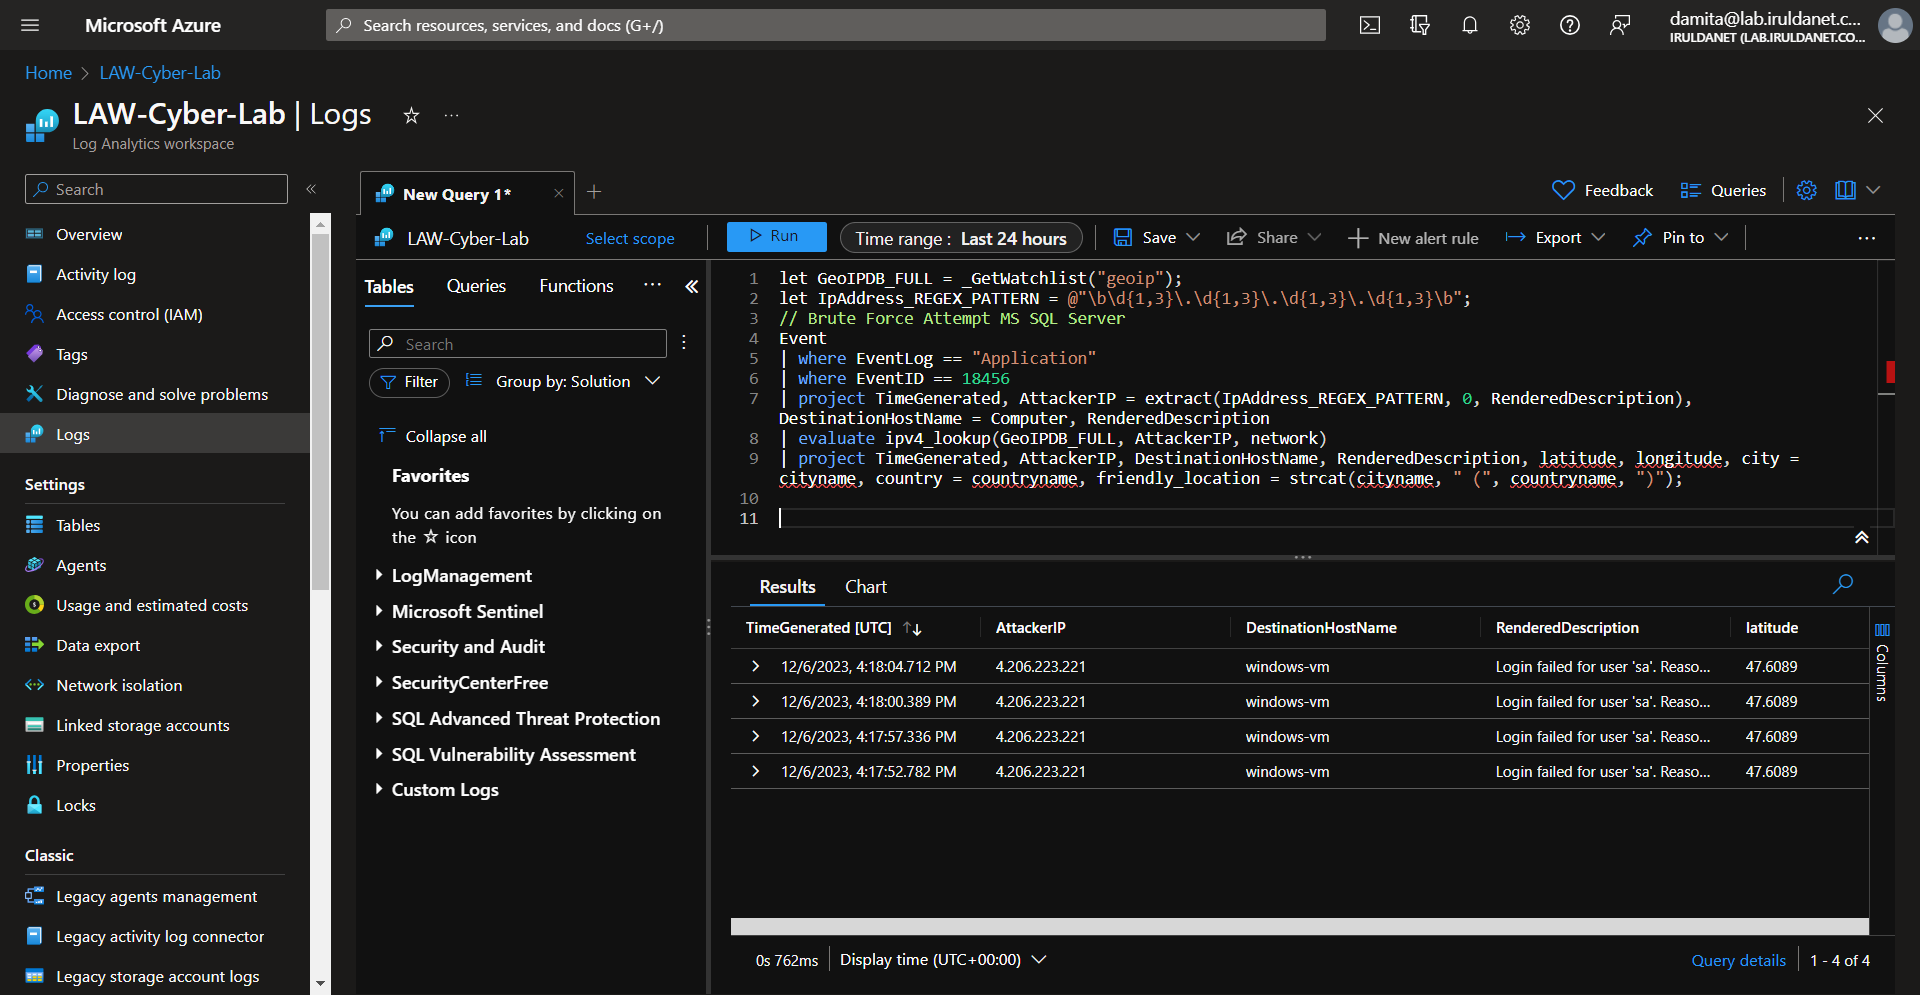Collapse the left navigation with the double chevron
Image resolution: width=1920 pixels, height=995 pixels.
tap(311, 189)
